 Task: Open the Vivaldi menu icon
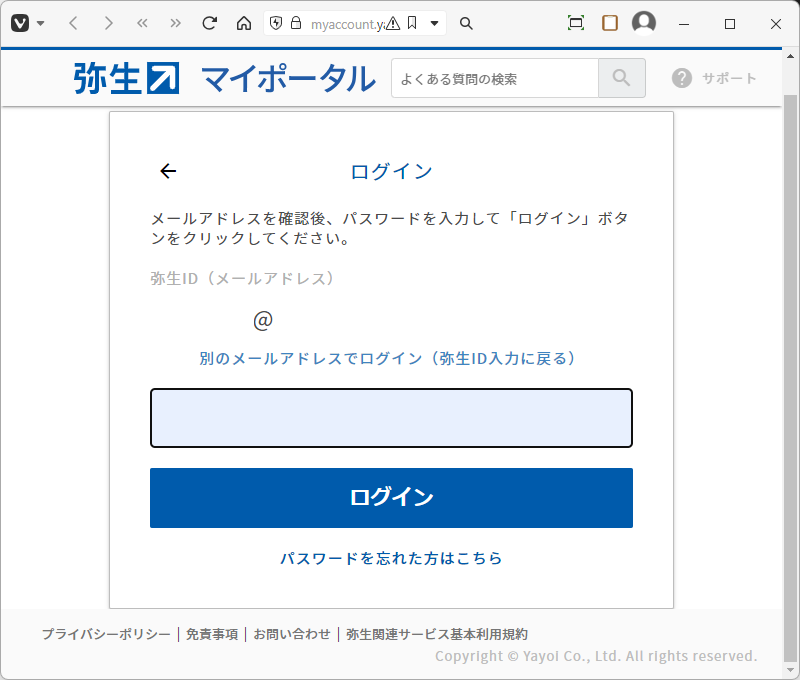[20, 23]
